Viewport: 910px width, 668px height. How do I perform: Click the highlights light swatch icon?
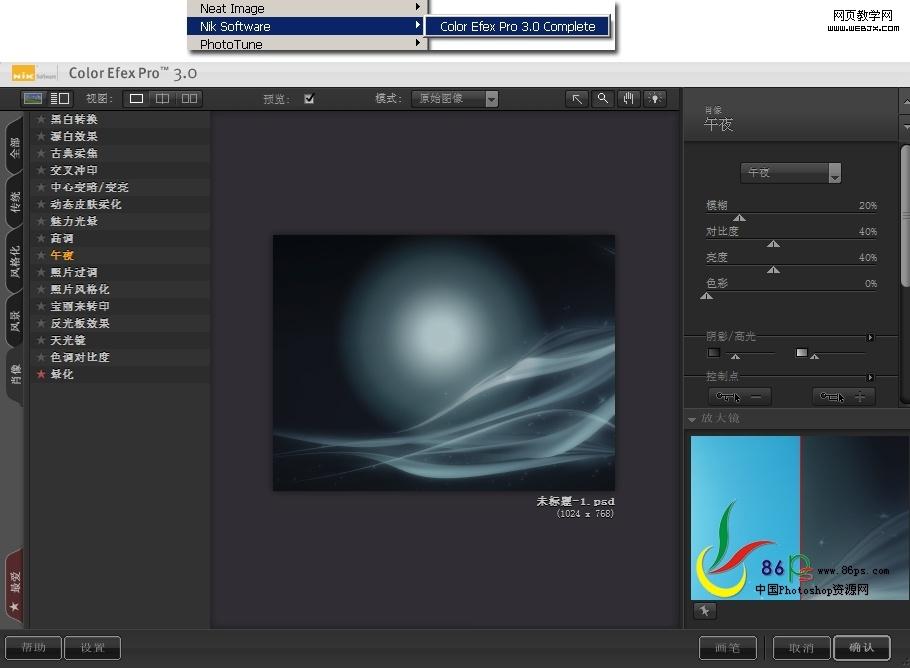[801, 352]
